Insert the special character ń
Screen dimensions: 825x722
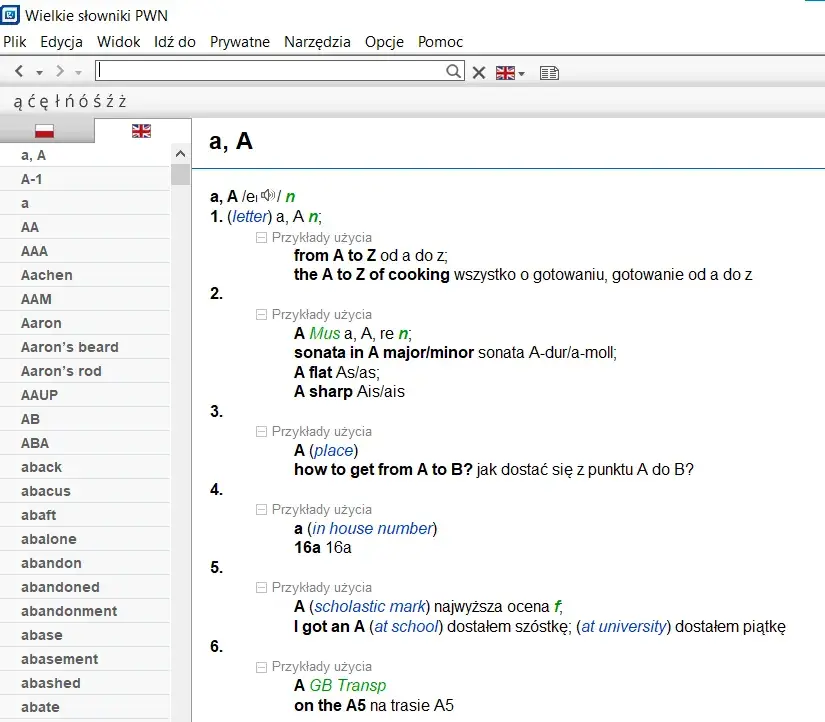point(69,101)
